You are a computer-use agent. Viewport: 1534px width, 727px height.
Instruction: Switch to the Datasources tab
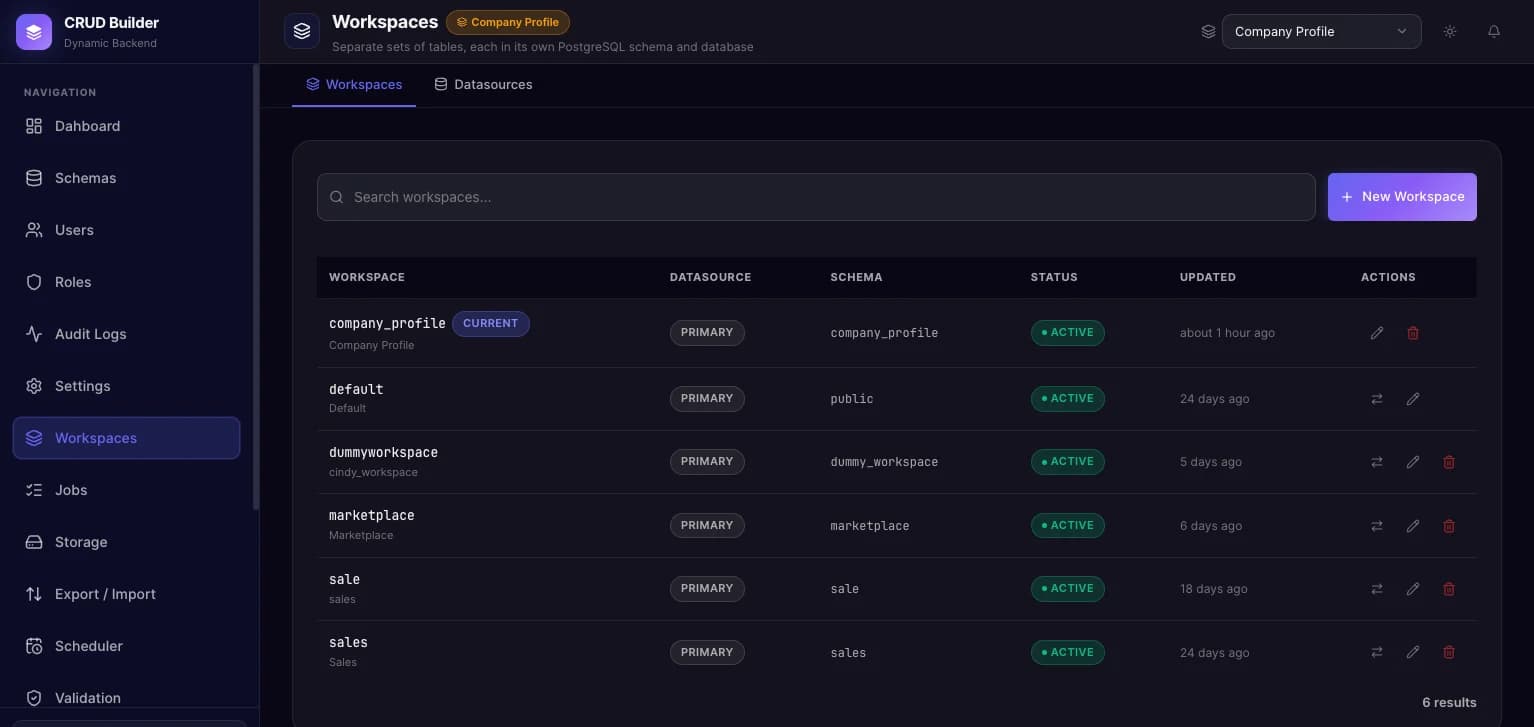click(x=483, y=84)
